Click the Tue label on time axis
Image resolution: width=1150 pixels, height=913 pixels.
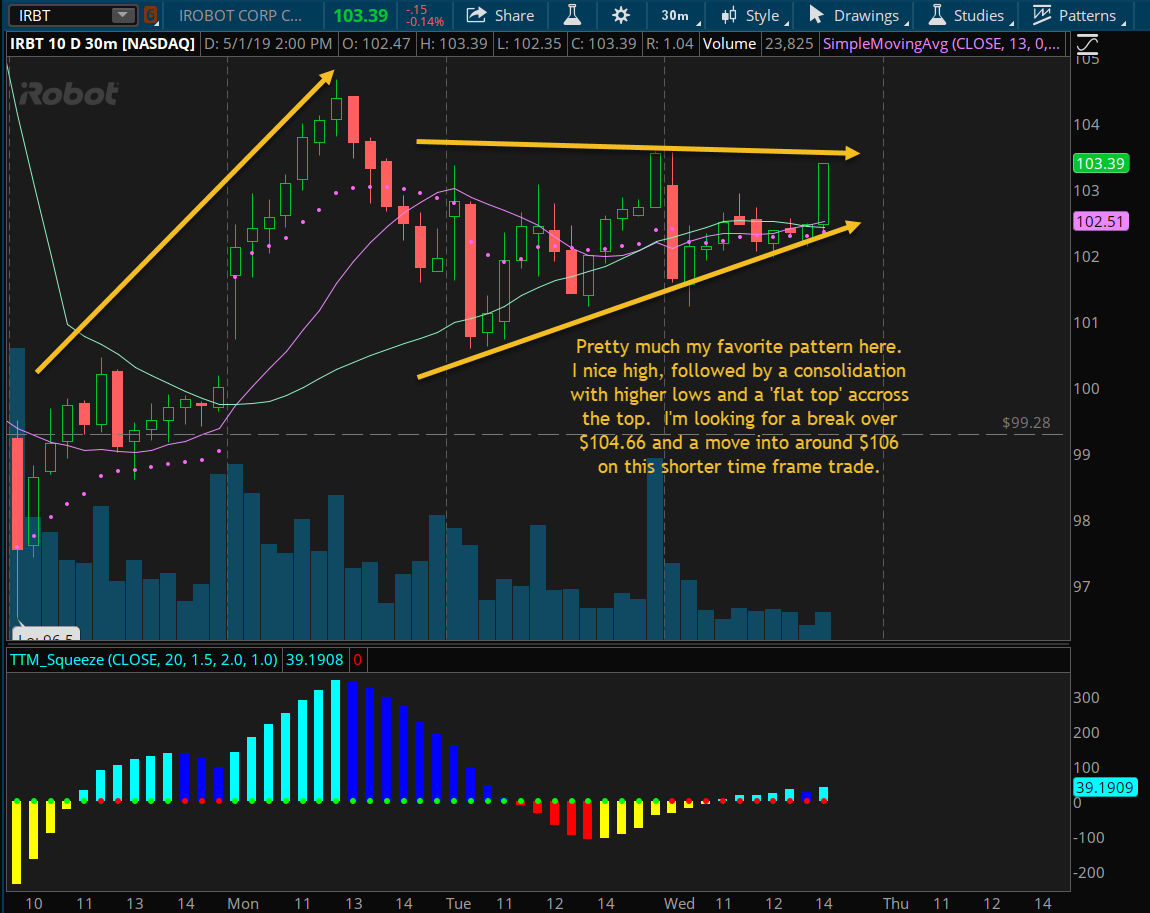458,903
